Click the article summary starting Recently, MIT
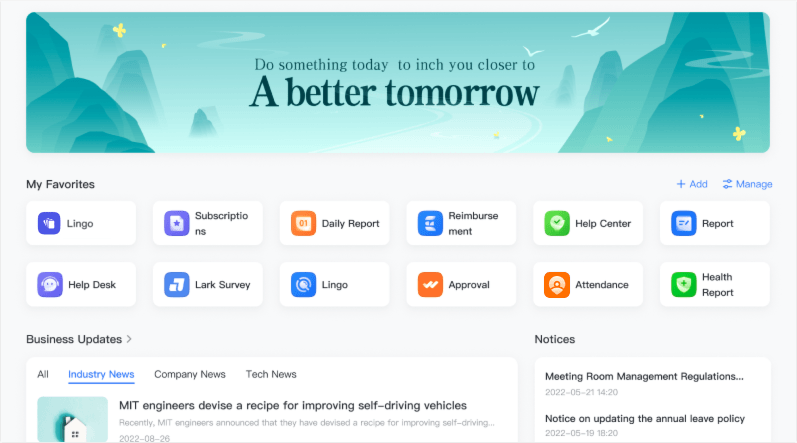The image size is (797, 443). (306, 423)
